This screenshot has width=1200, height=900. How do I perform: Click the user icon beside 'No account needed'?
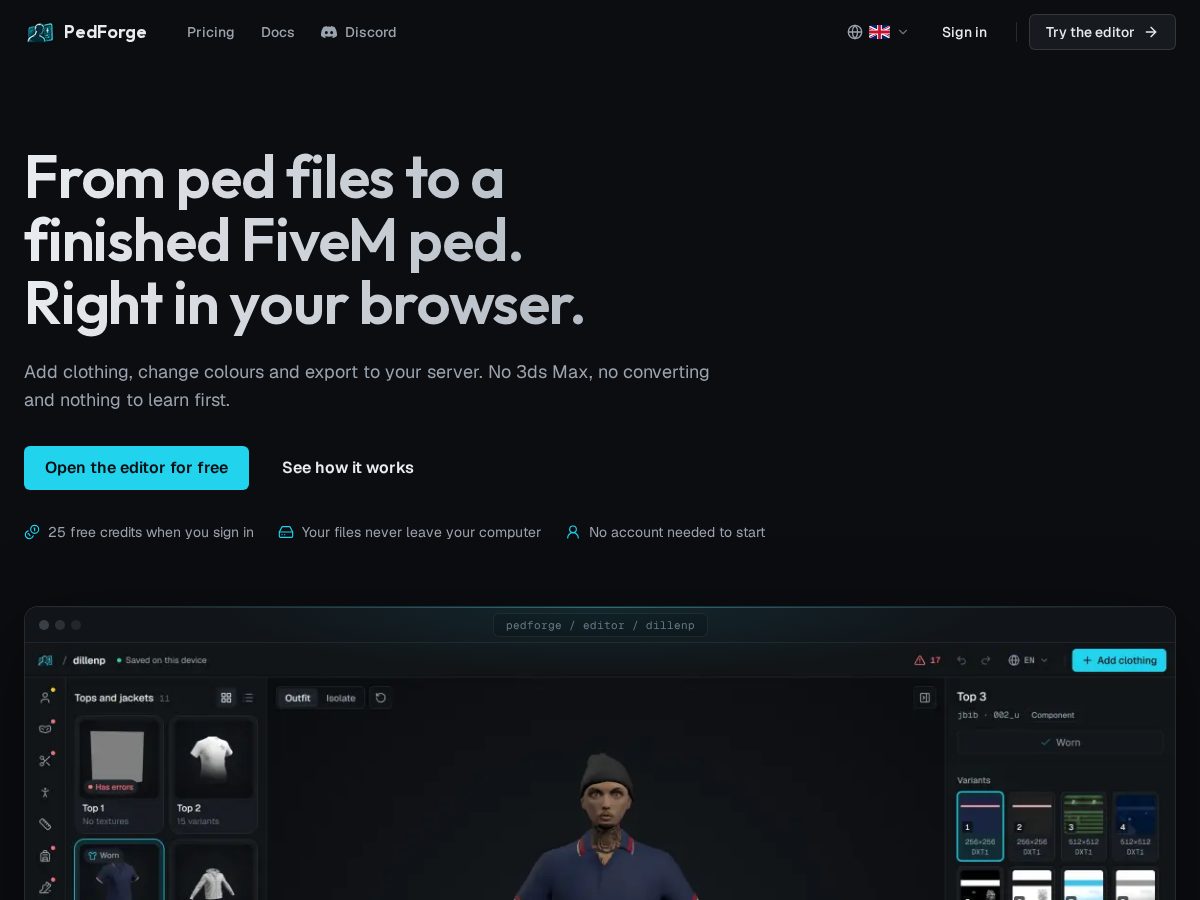tap(573, 532)
